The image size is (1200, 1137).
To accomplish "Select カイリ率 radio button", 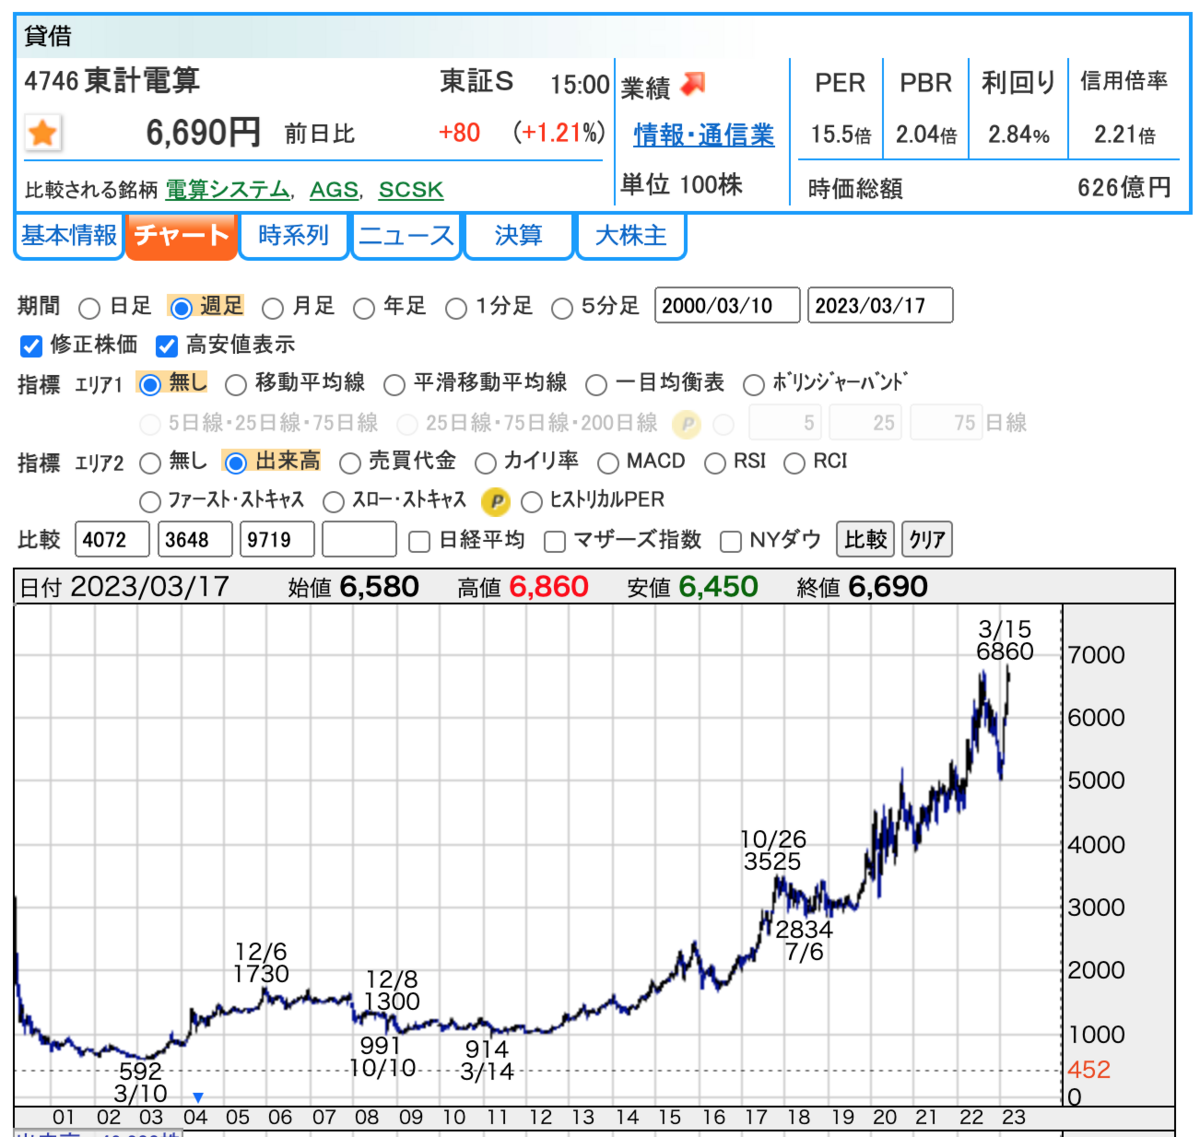I will (x=485, y=463).
